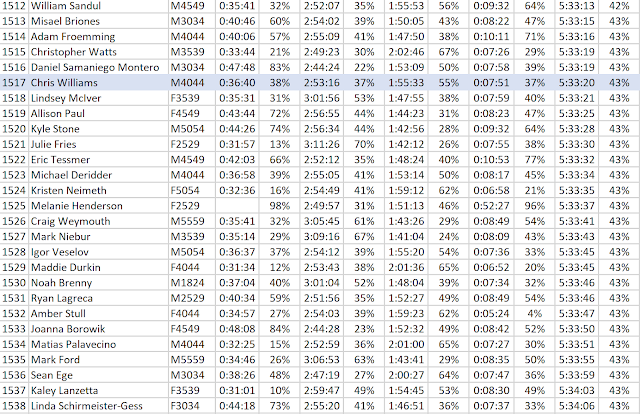Screen dimensions: 640x414
Task: Click the 0:05:24 time in Amber Stull's row
Action: click(491, 314)
